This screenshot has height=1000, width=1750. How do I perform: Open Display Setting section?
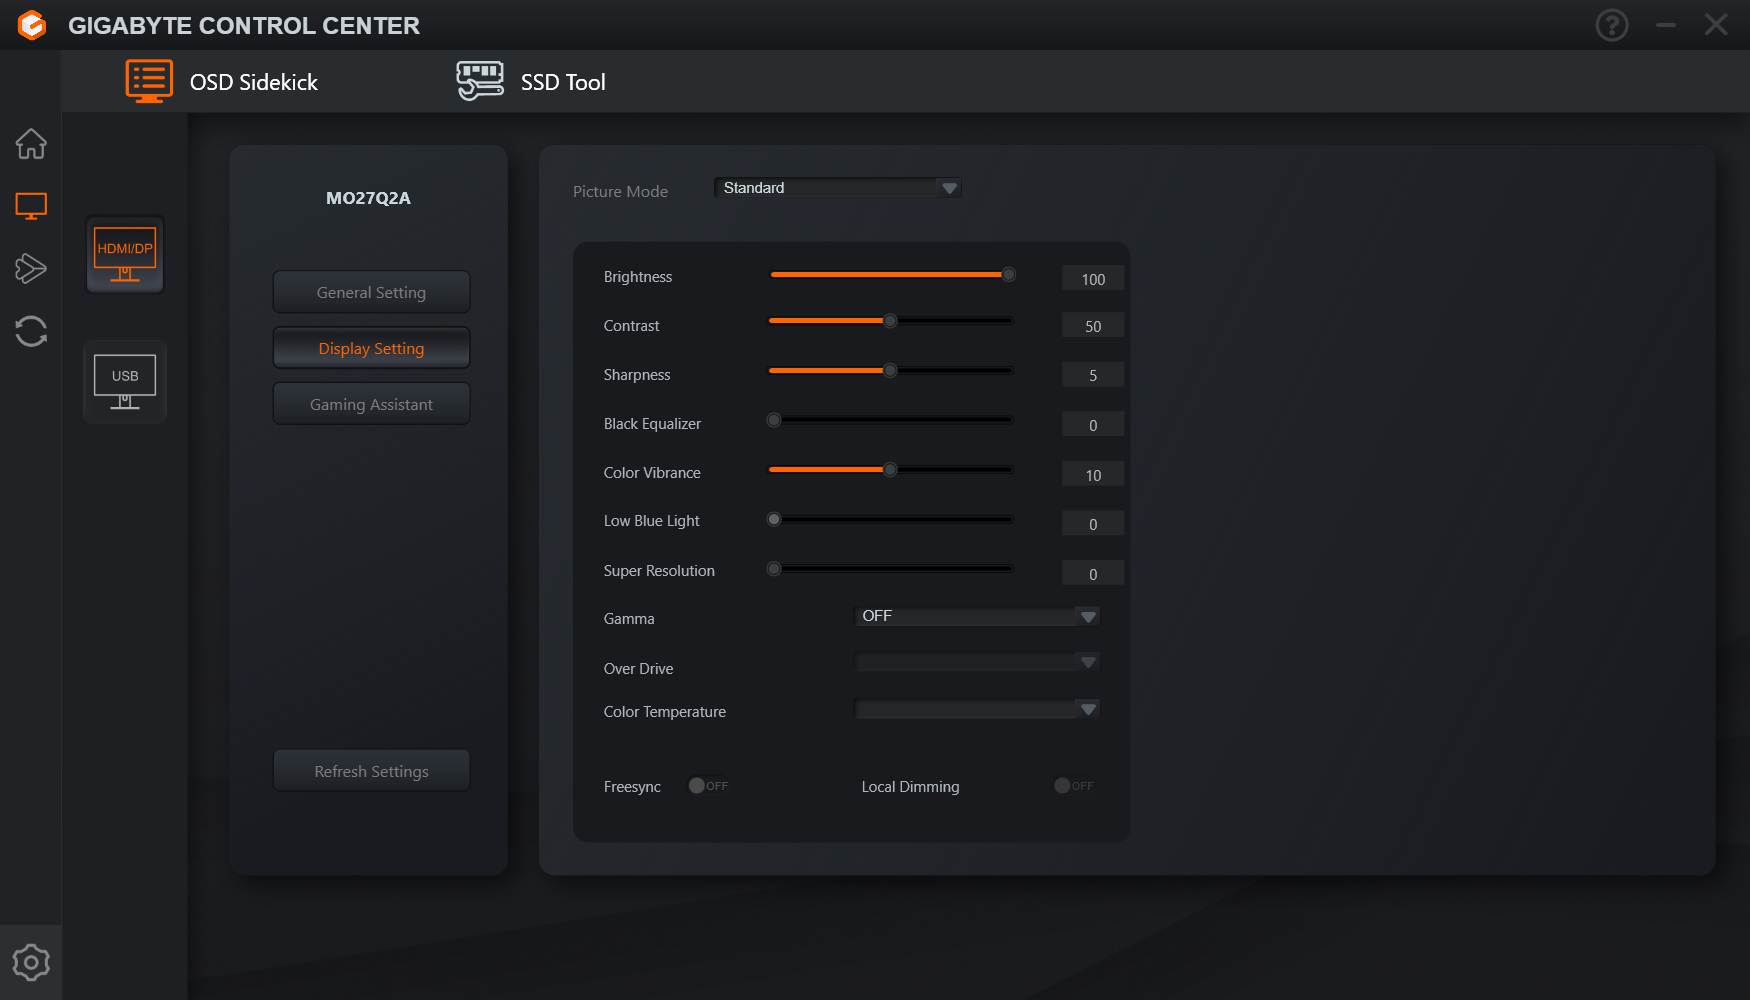(371, 348)
